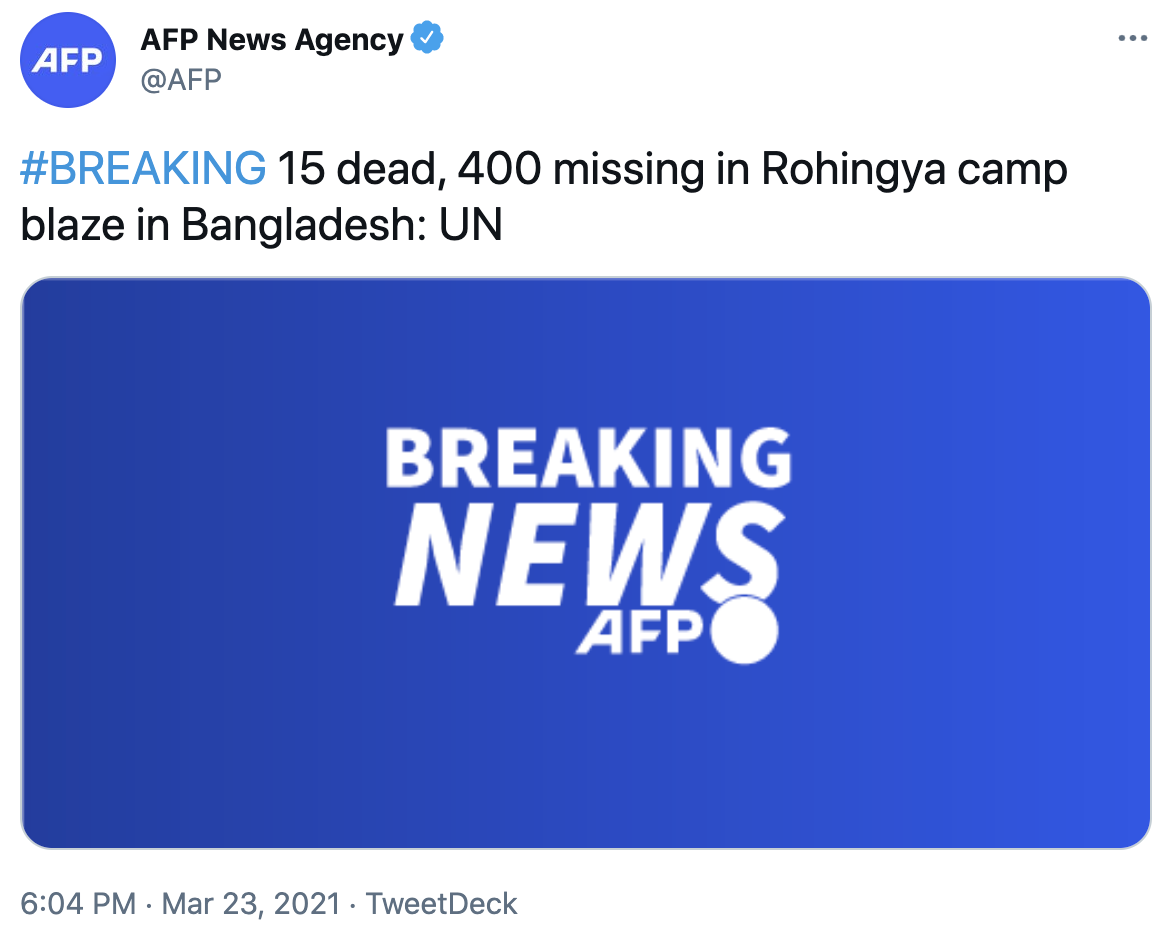Open the three-dot more options menu

[1131, 39]
